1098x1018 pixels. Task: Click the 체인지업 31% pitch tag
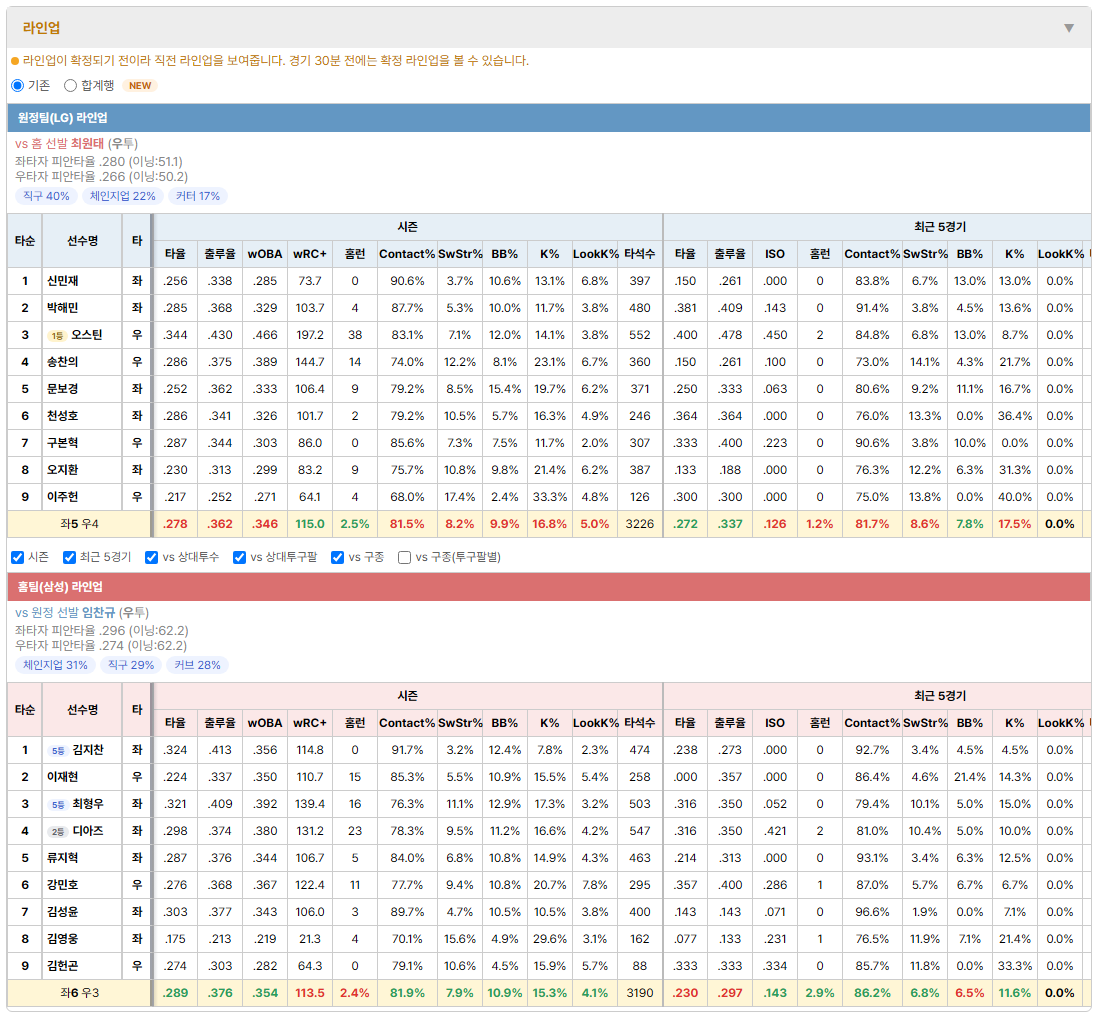click(55, 665)
